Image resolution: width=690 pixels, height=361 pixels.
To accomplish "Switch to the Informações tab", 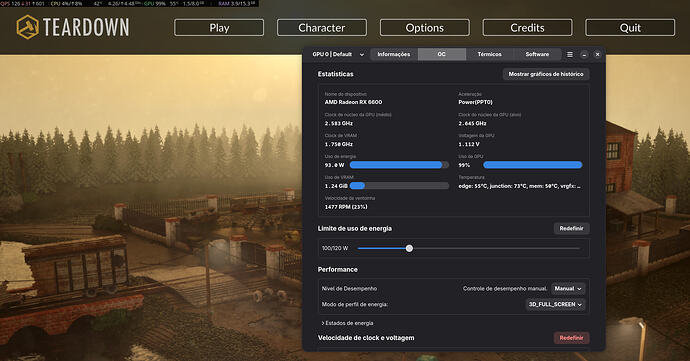I will [x=393, y=54].
